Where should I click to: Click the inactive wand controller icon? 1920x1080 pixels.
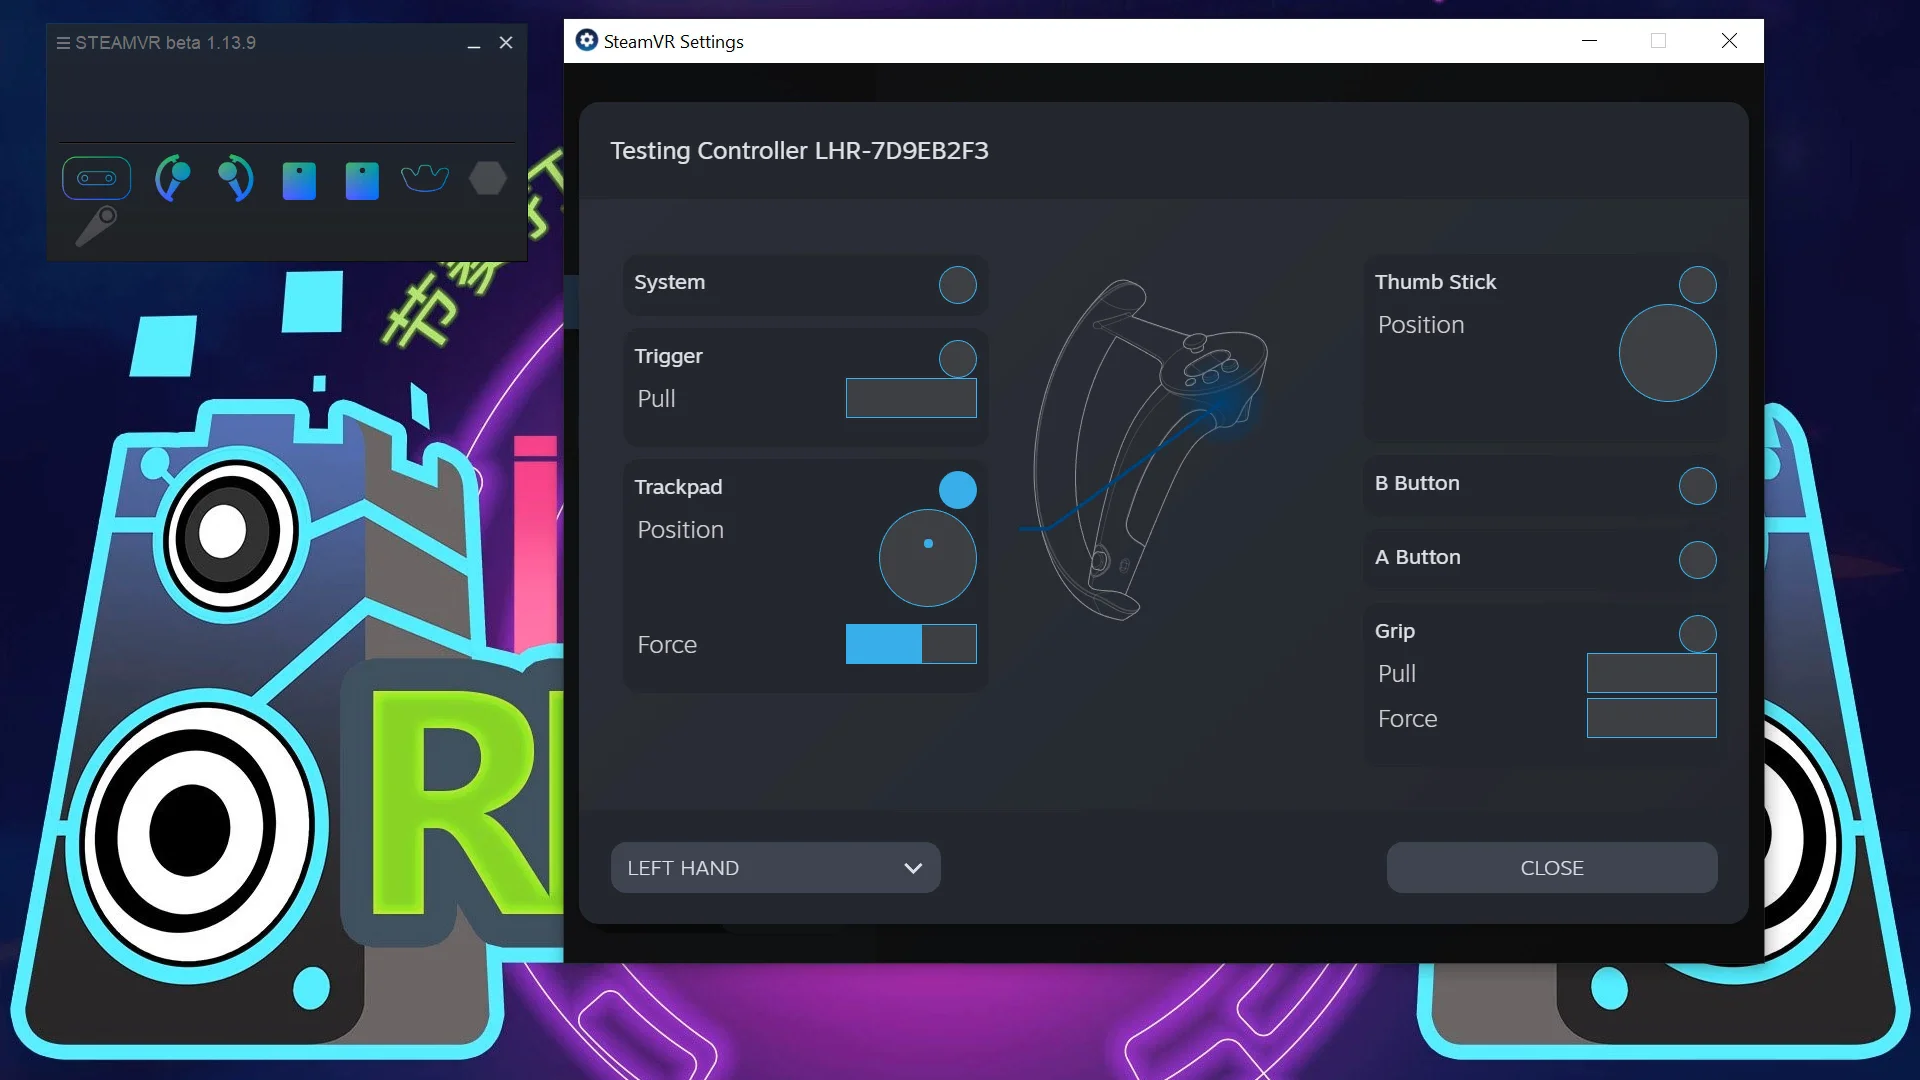97,226
